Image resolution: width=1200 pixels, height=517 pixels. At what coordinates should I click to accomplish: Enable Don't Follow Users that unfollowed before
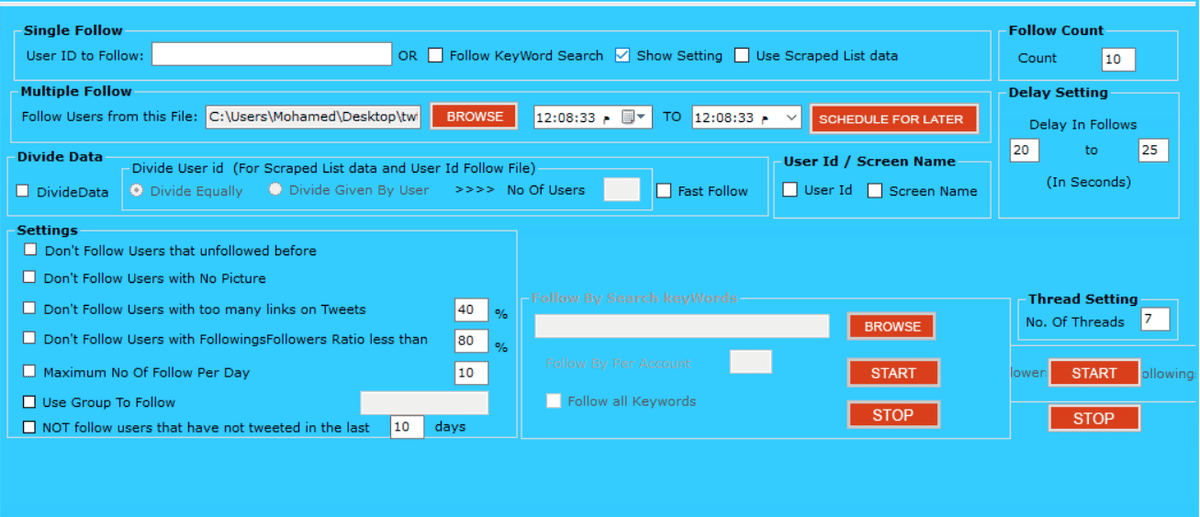pyautogui.click(x=30, y=250)
